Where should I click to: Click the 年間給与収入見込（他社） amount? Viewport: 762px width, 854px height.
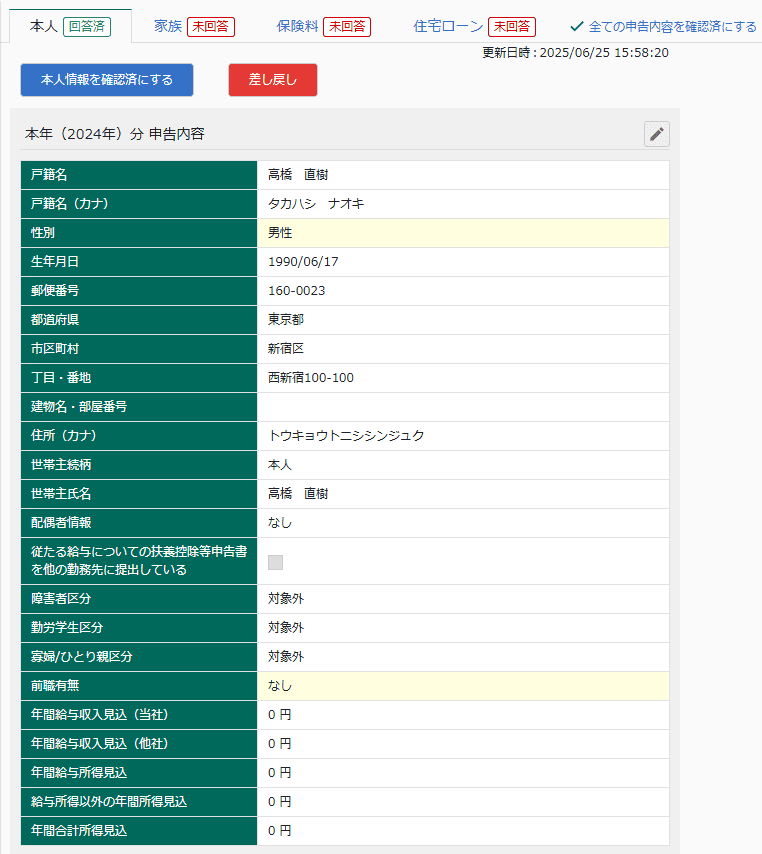[279, 743]
